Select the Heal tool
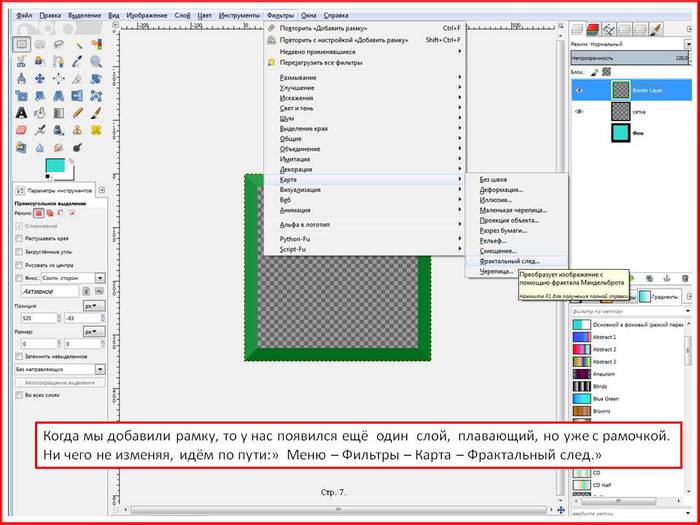Viewport: 700px width, 525px height. point(96,130)
